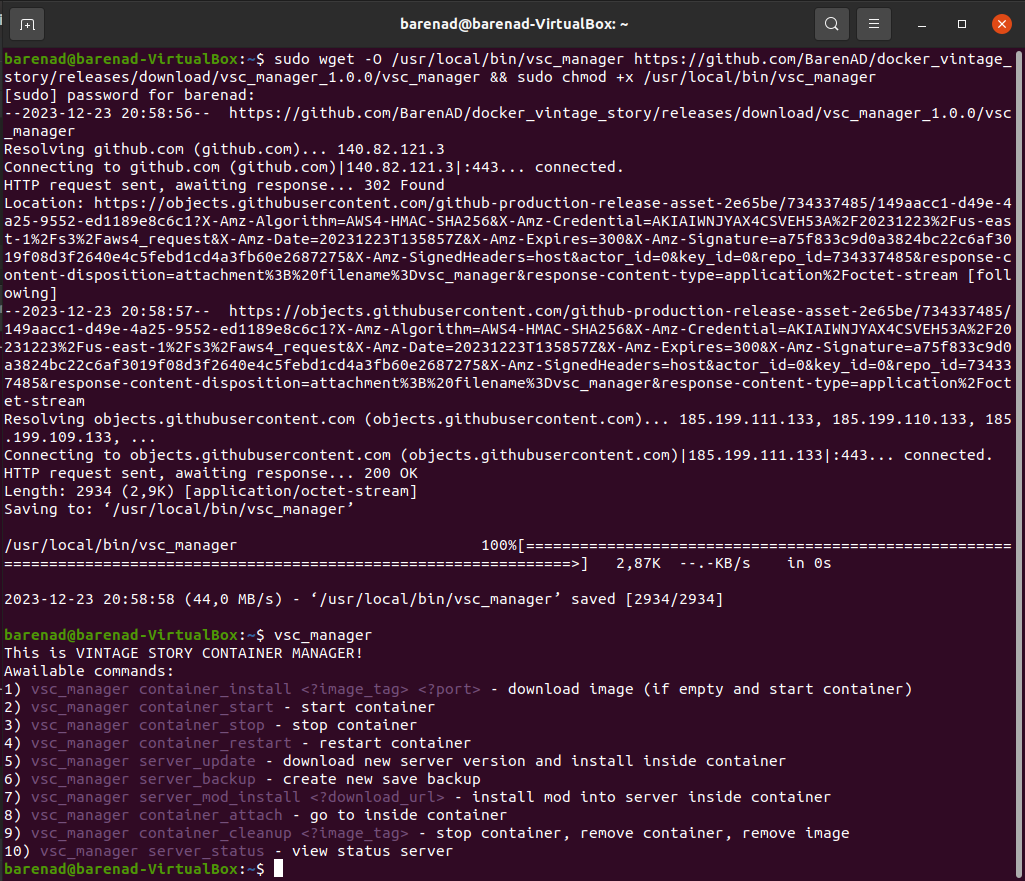Screen dimensions: 1025x881
Task: Click the GitHub URL in the sudo wget command
Action: [x=820, y=59]
